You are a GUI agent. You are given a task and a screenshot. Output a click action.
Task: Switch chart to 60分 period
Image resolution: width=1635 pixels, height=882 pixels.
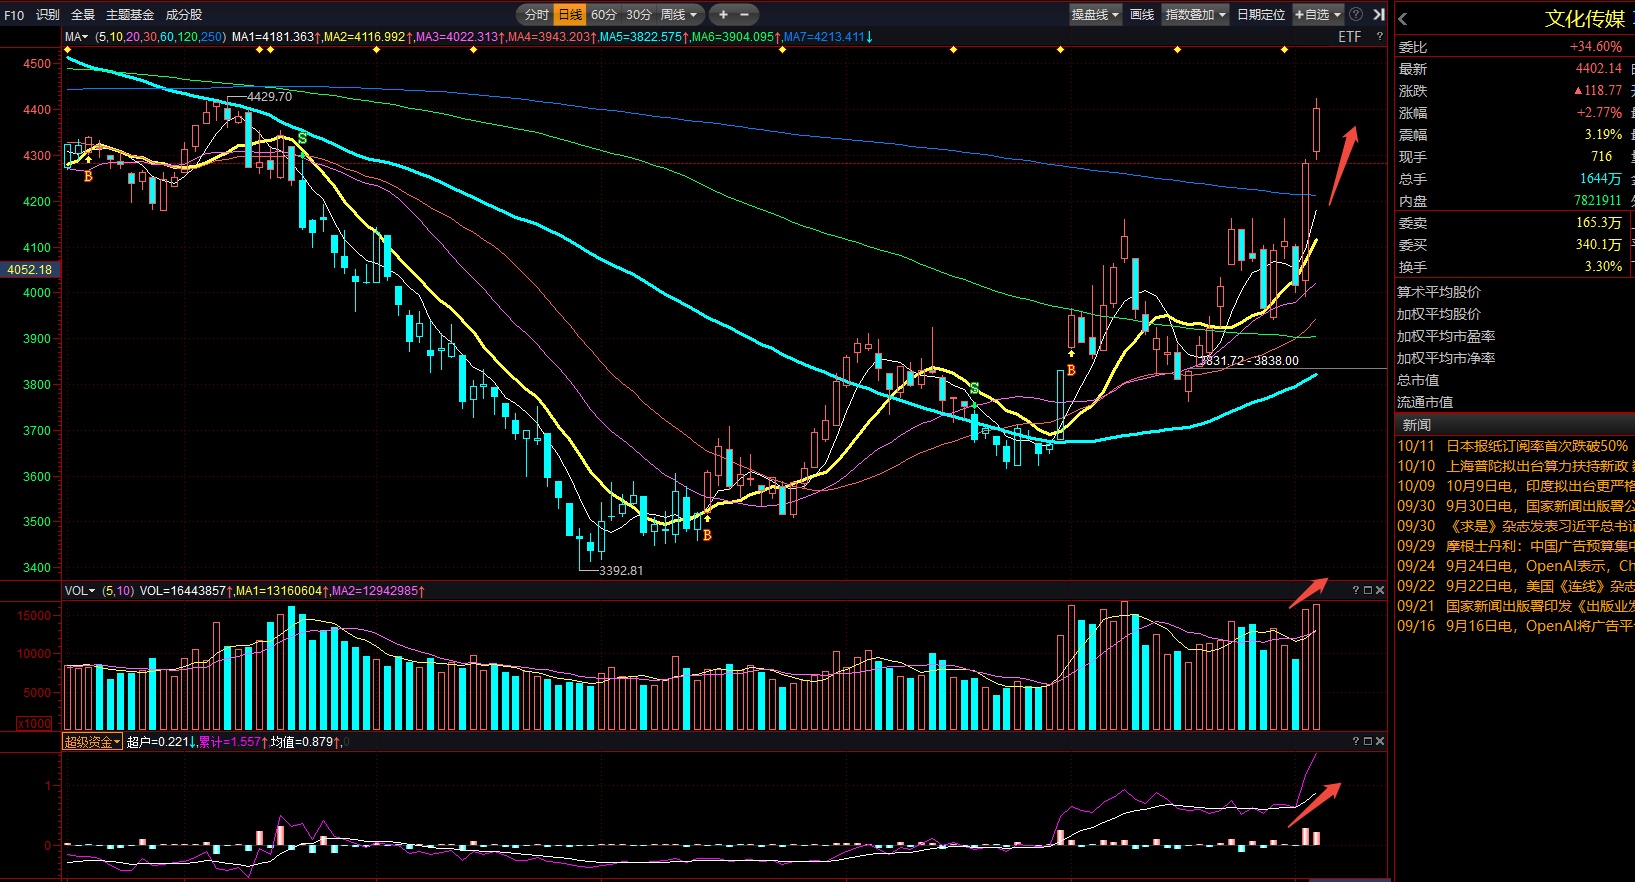(x=604, y=15)
